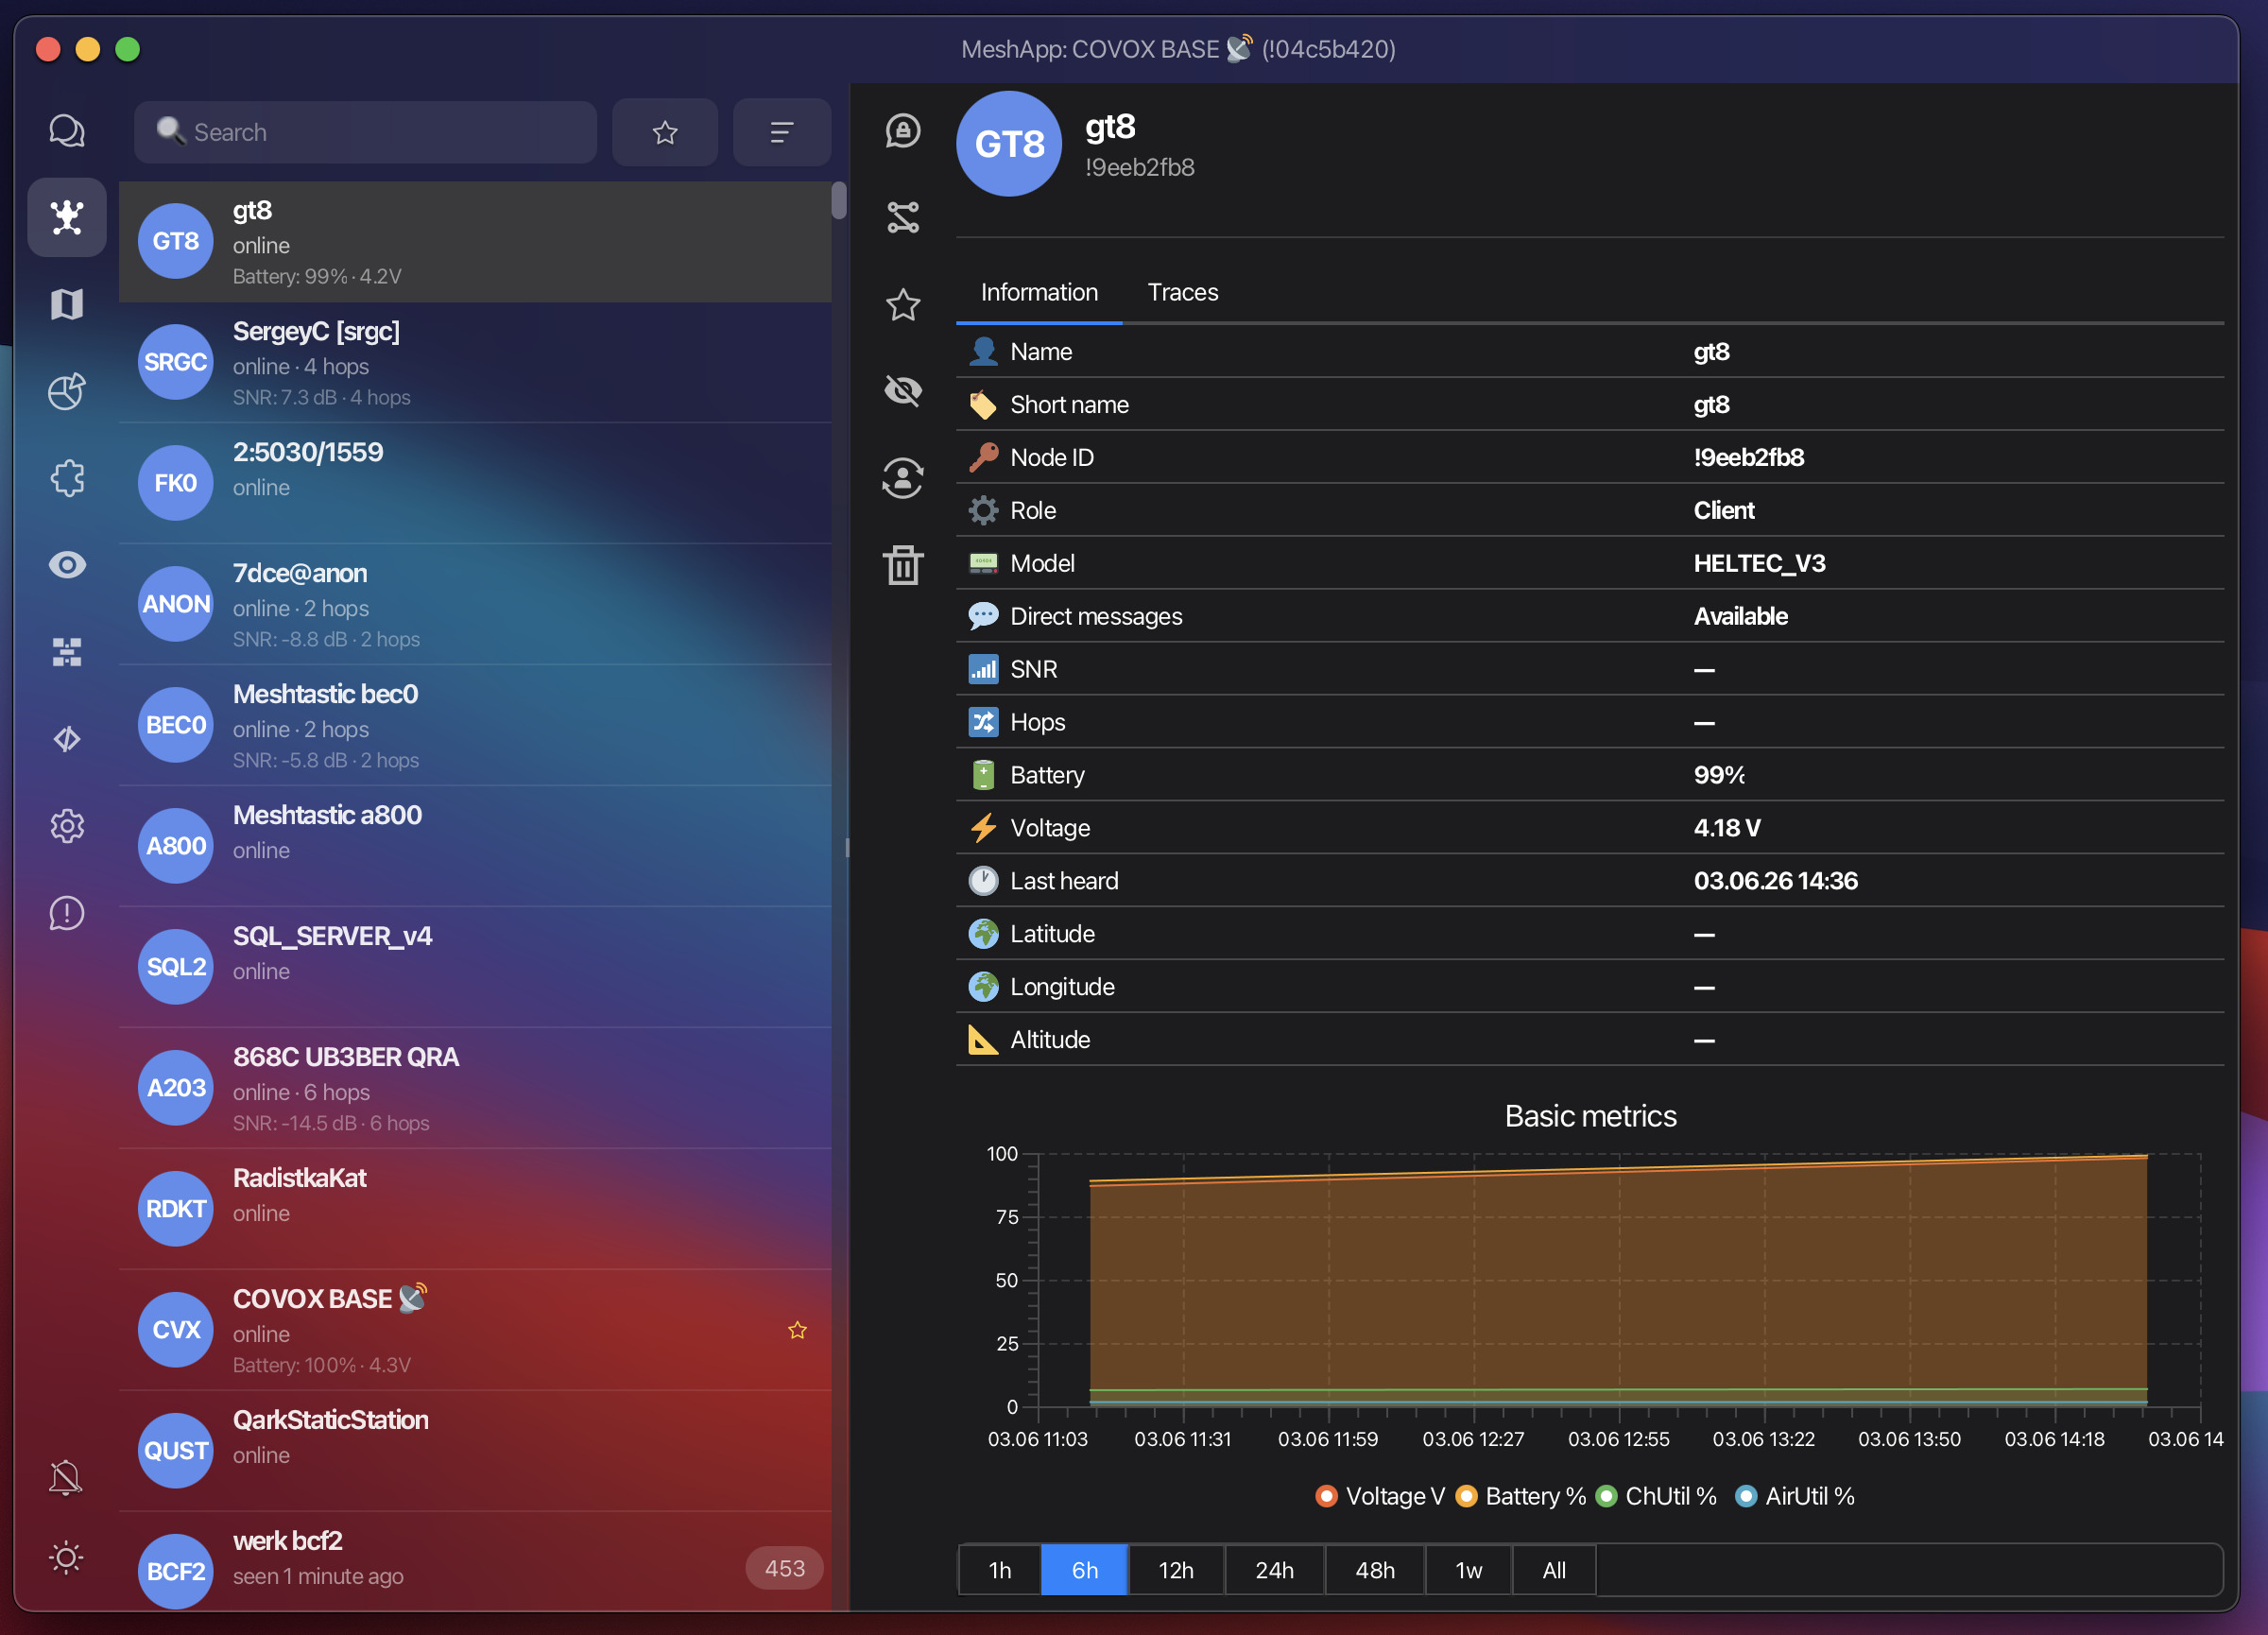
Task: Toggle Battery % series in legend
Action: tap(1521, 1496)
